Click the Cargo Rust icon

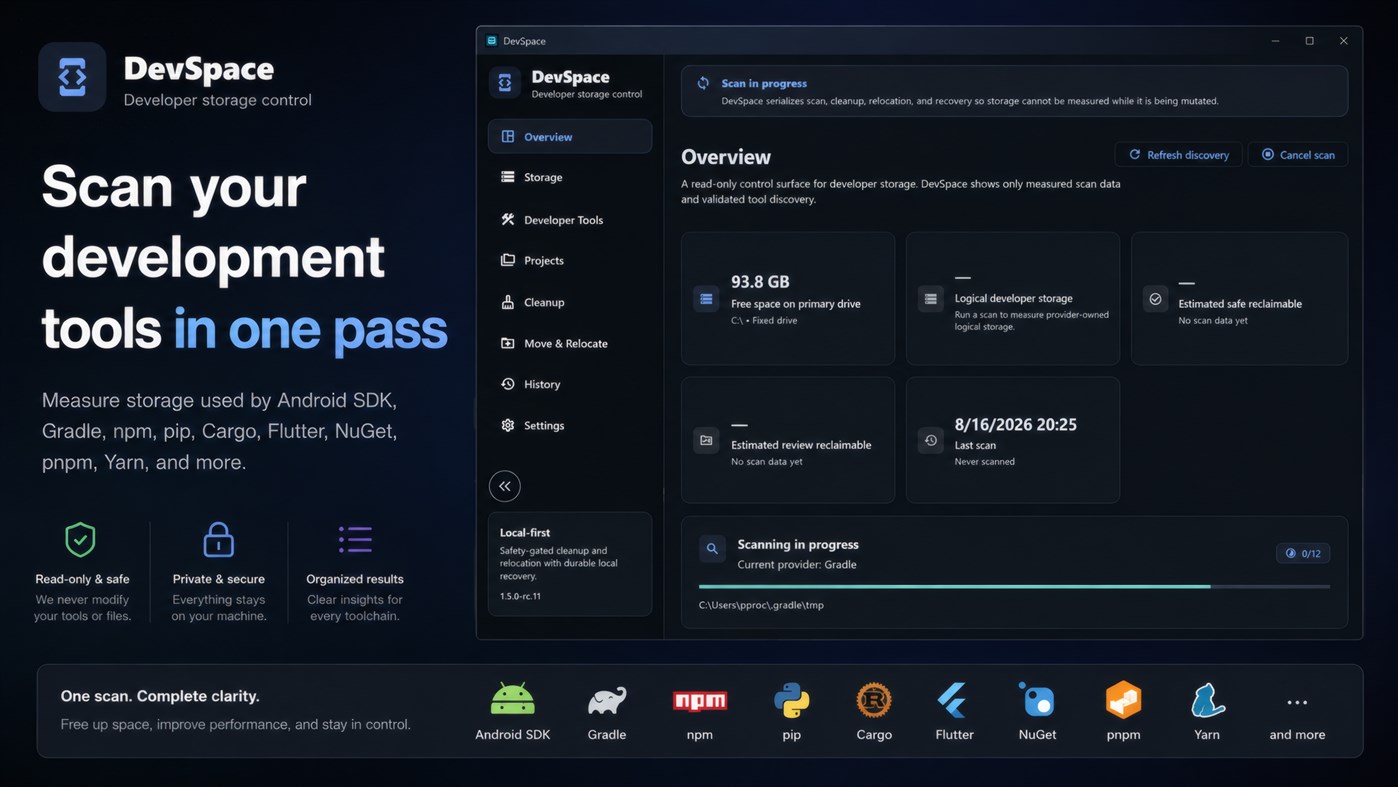point(874,701)
